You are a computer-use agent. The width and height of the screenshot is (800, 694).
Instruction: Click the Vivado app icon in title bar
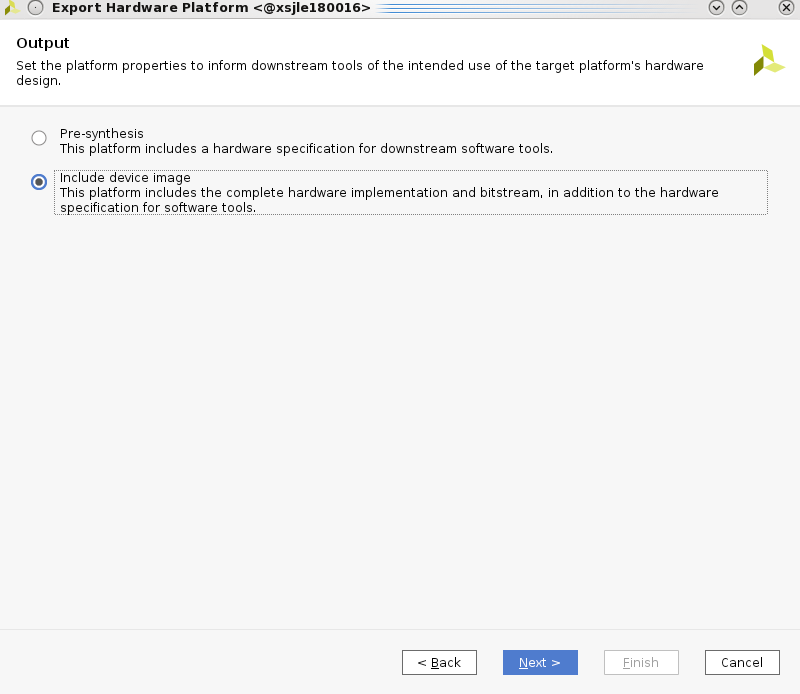[11, 8]
